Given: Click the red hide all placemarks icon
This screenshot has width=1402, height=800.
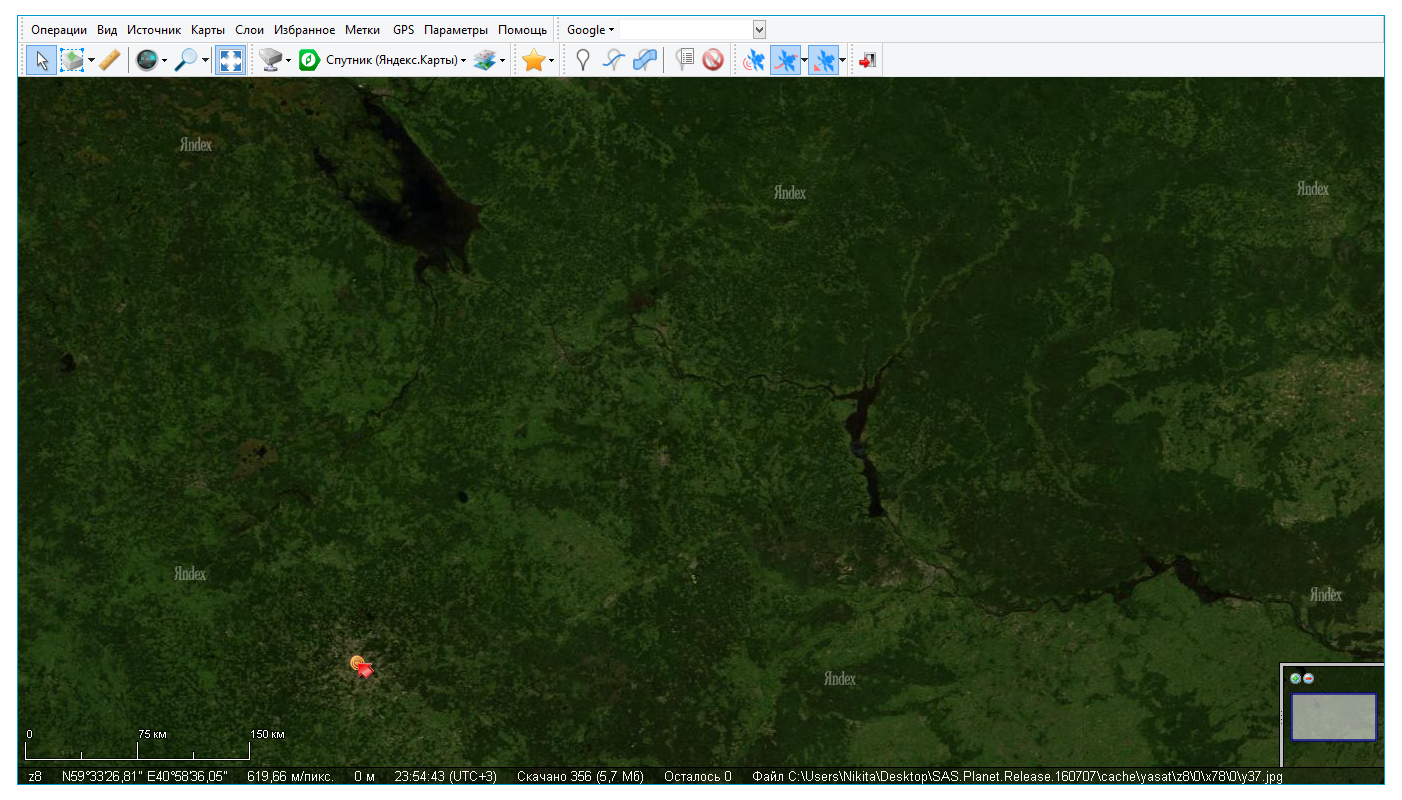Looking at the screenshot, I should click(712, 61).
